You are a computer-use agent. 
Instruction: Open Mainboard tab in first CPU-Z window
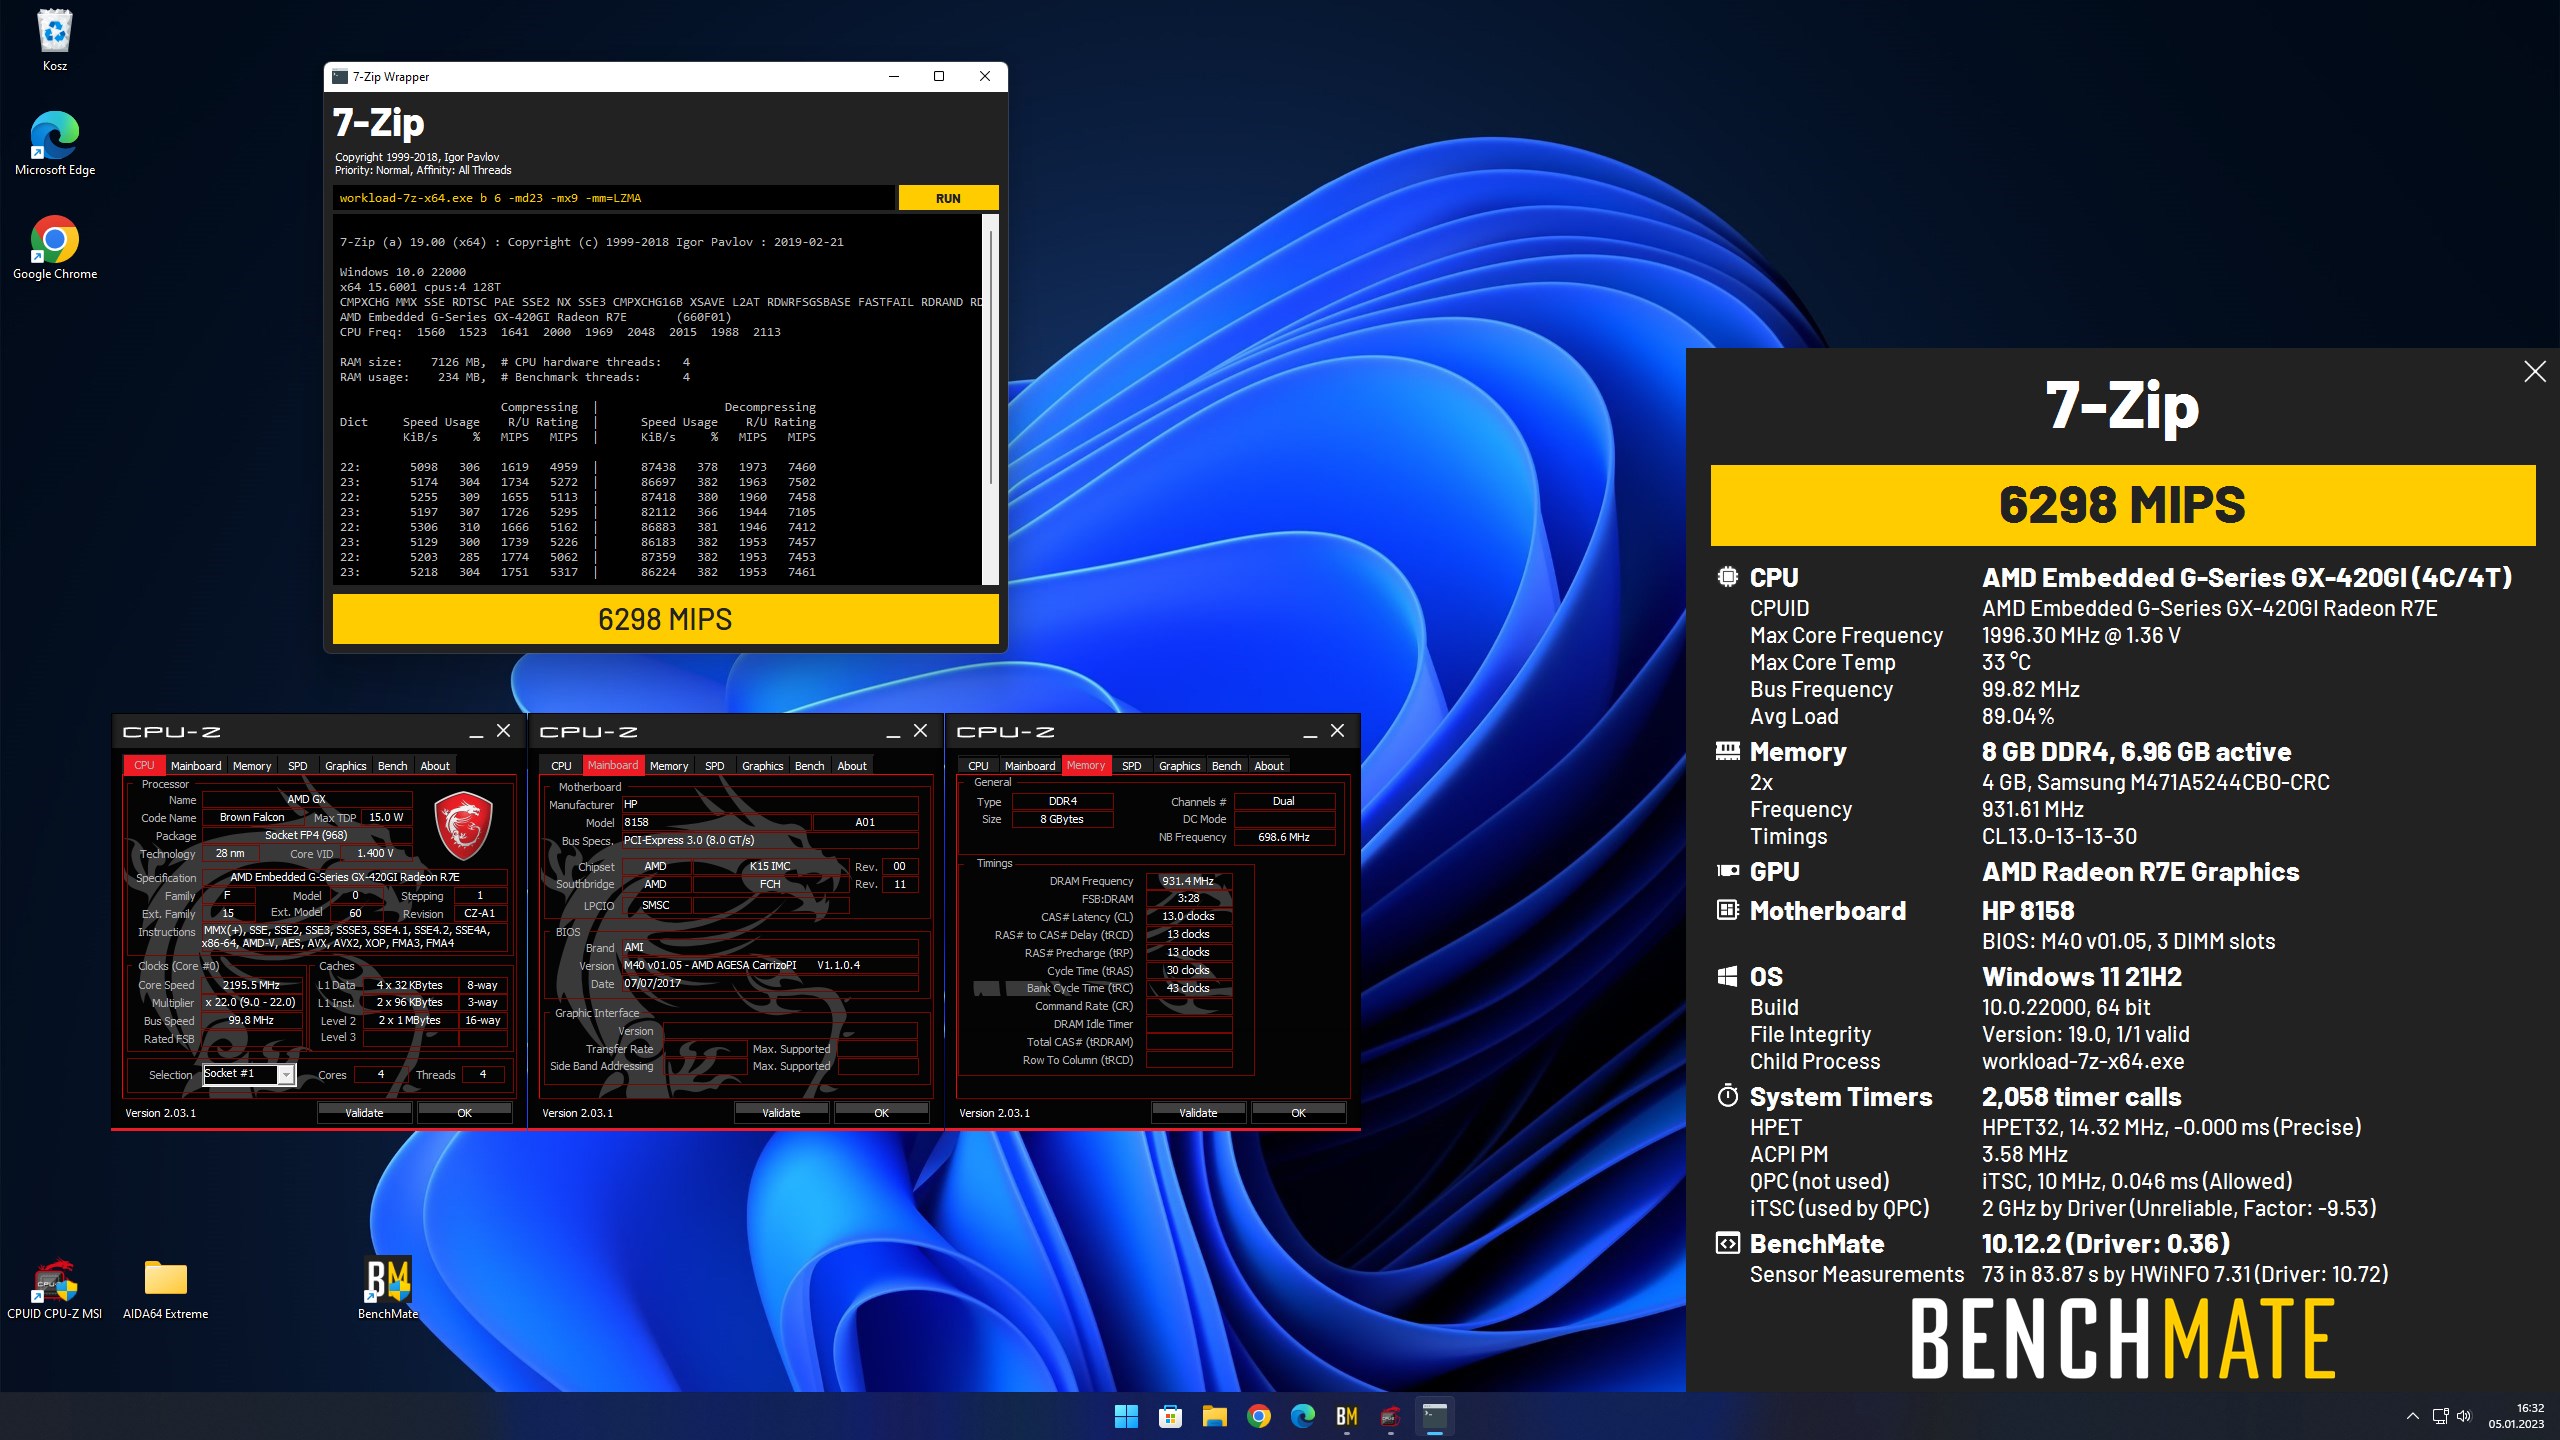[196, 765]
